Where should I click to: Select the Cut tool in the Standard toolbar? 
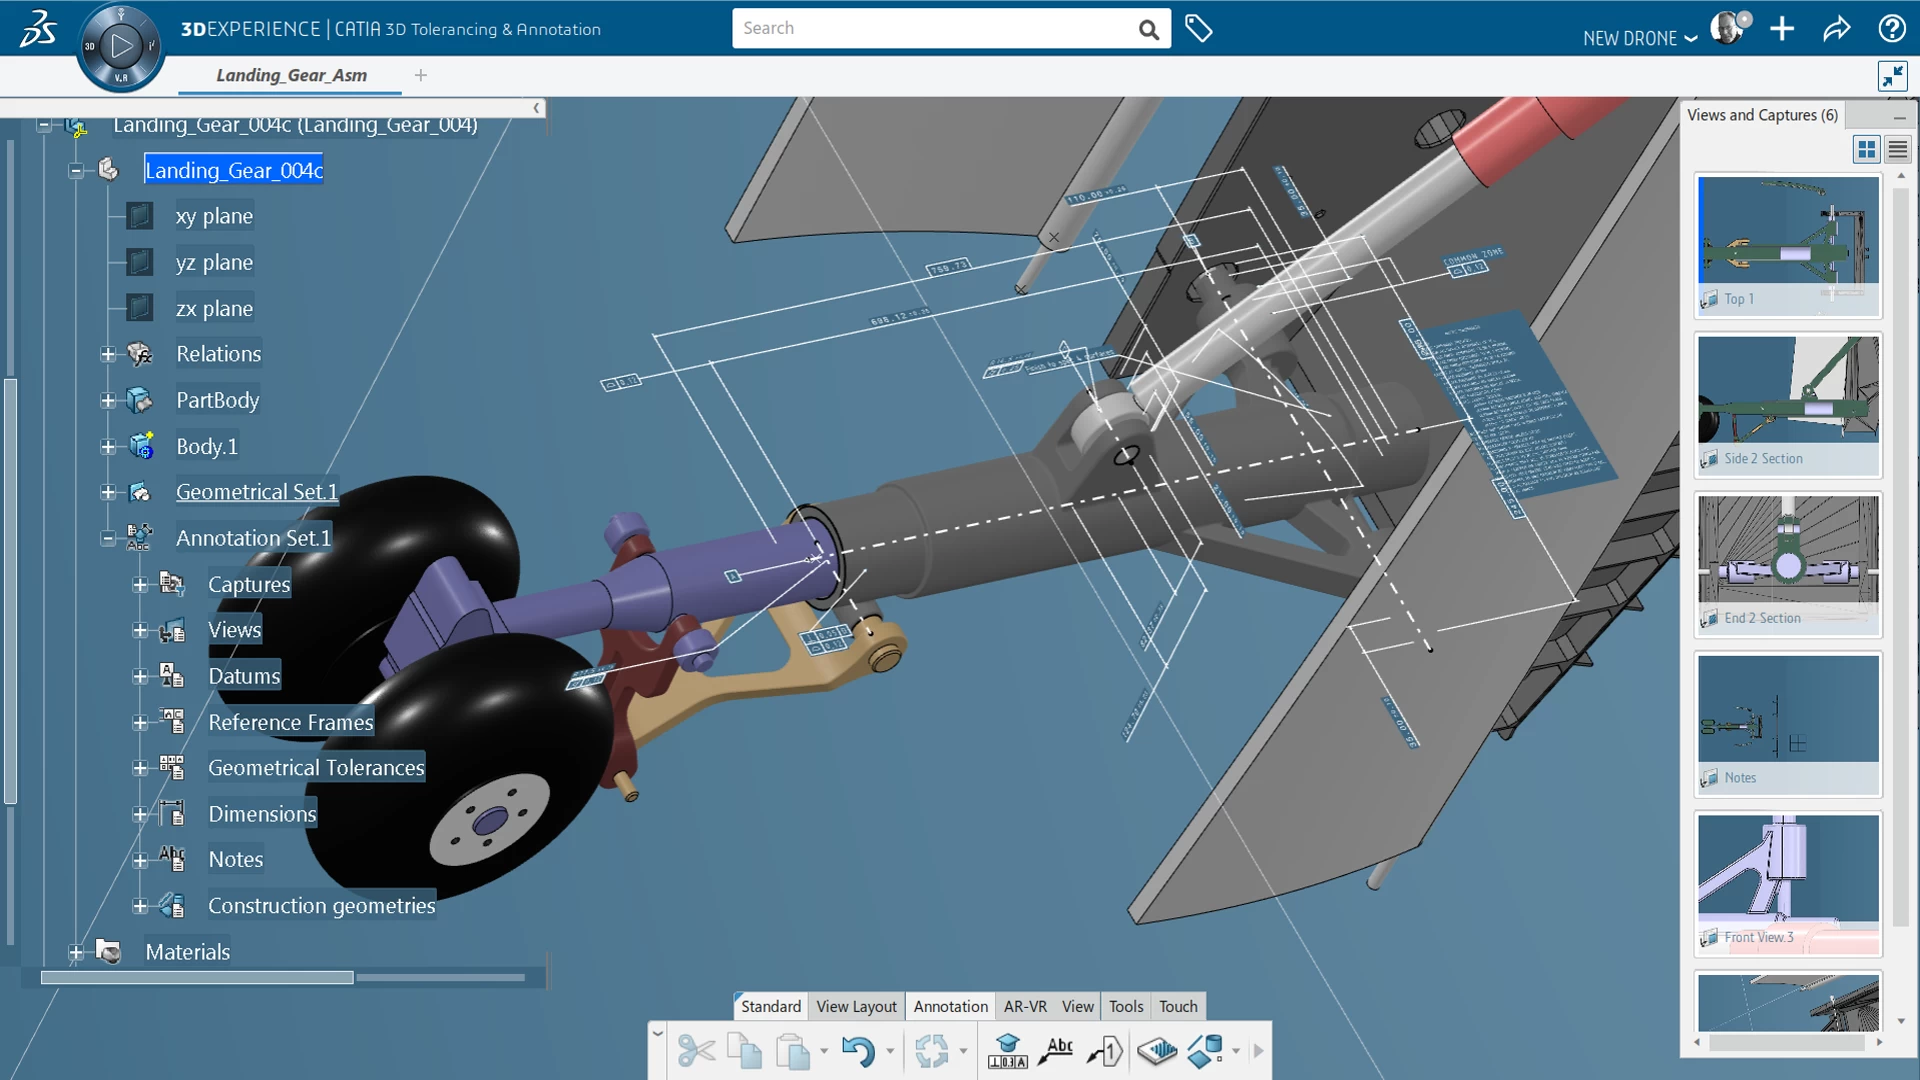[x=697, y=1051]
